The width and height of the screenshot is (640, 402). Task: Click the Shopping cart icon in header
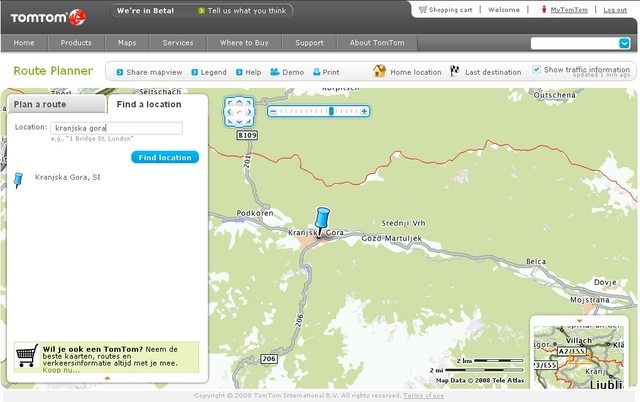pos(423,9)
